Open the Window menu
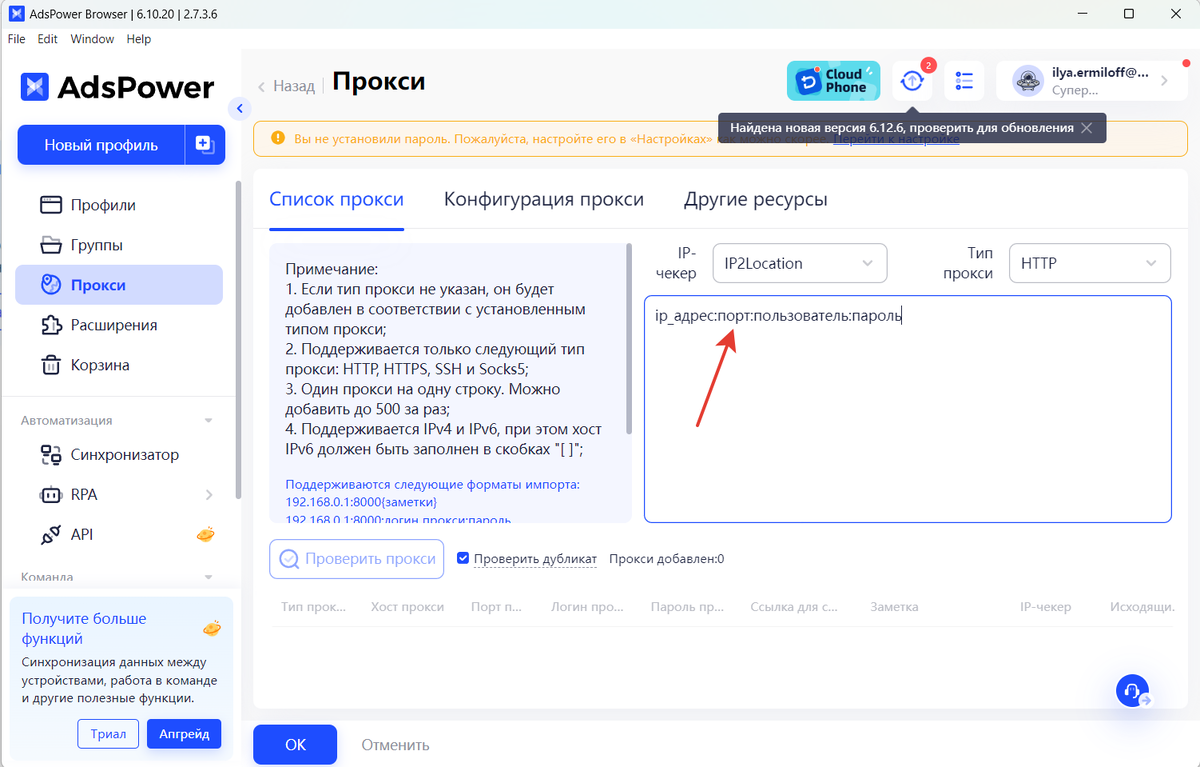The image size is (1200, 767). pyautogui.click(x=92, y=39)
